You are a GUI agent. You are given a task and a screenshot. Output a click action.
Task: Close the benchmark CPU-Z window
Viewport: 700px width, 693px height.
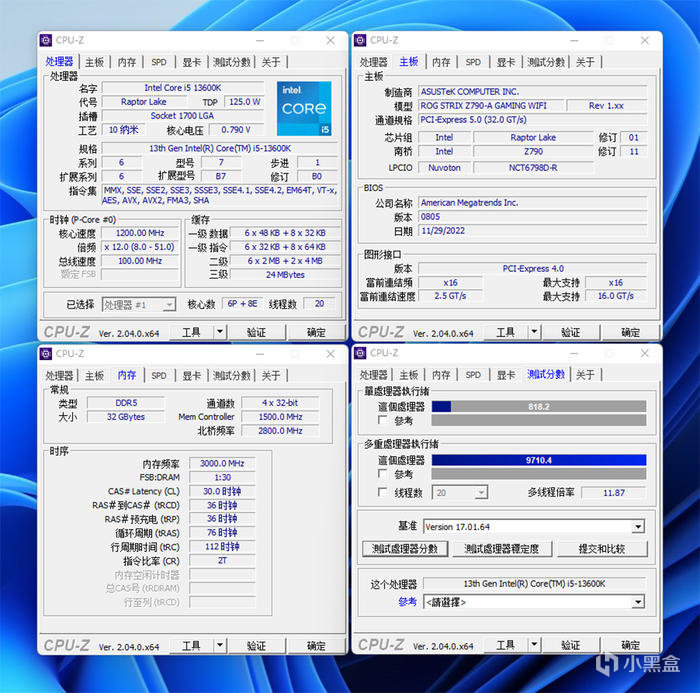click(x=645, y=353)
